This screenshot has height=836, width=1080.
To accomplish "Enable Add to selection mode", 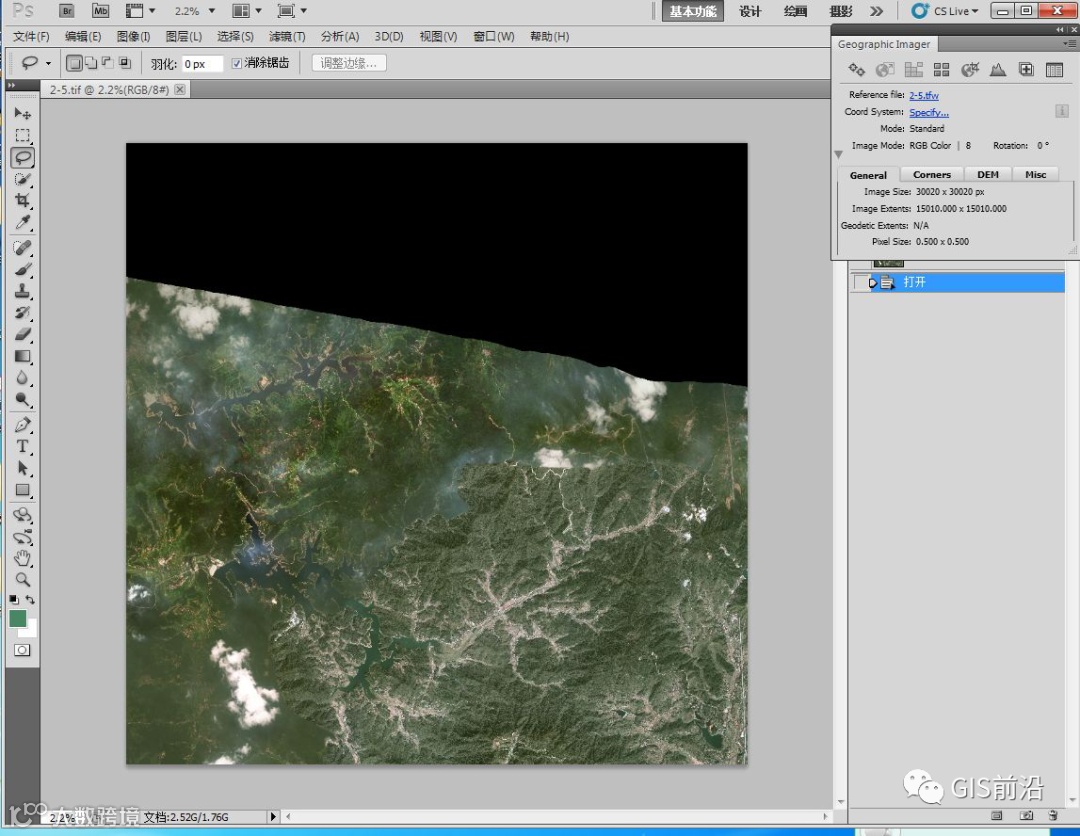I will (x=90, y=63).
